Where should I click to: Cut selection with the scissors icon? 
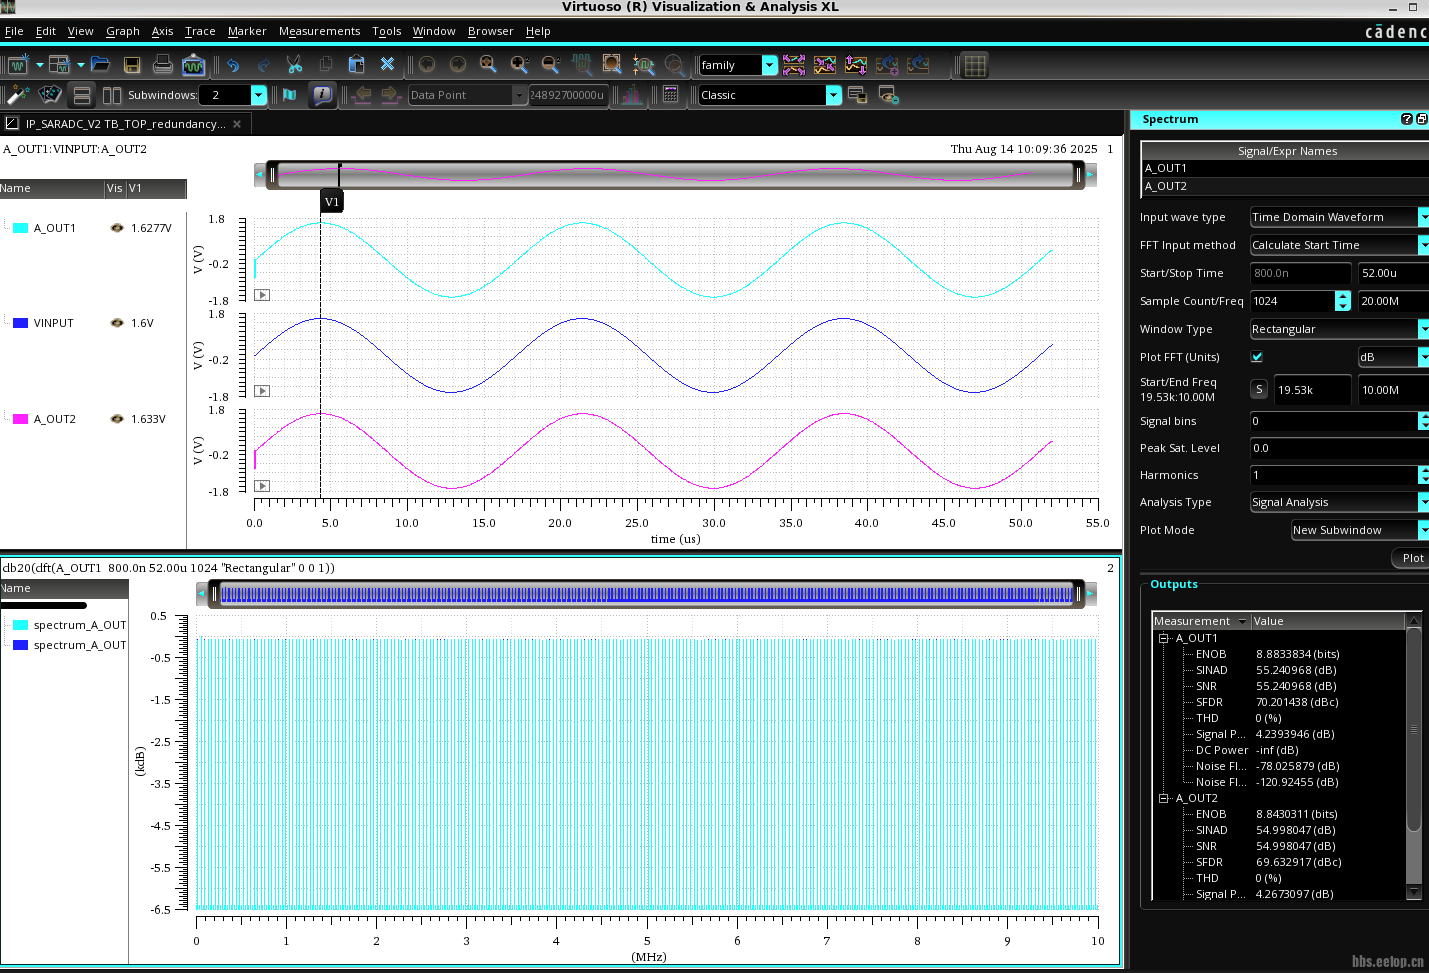click(x=294, y=65)
